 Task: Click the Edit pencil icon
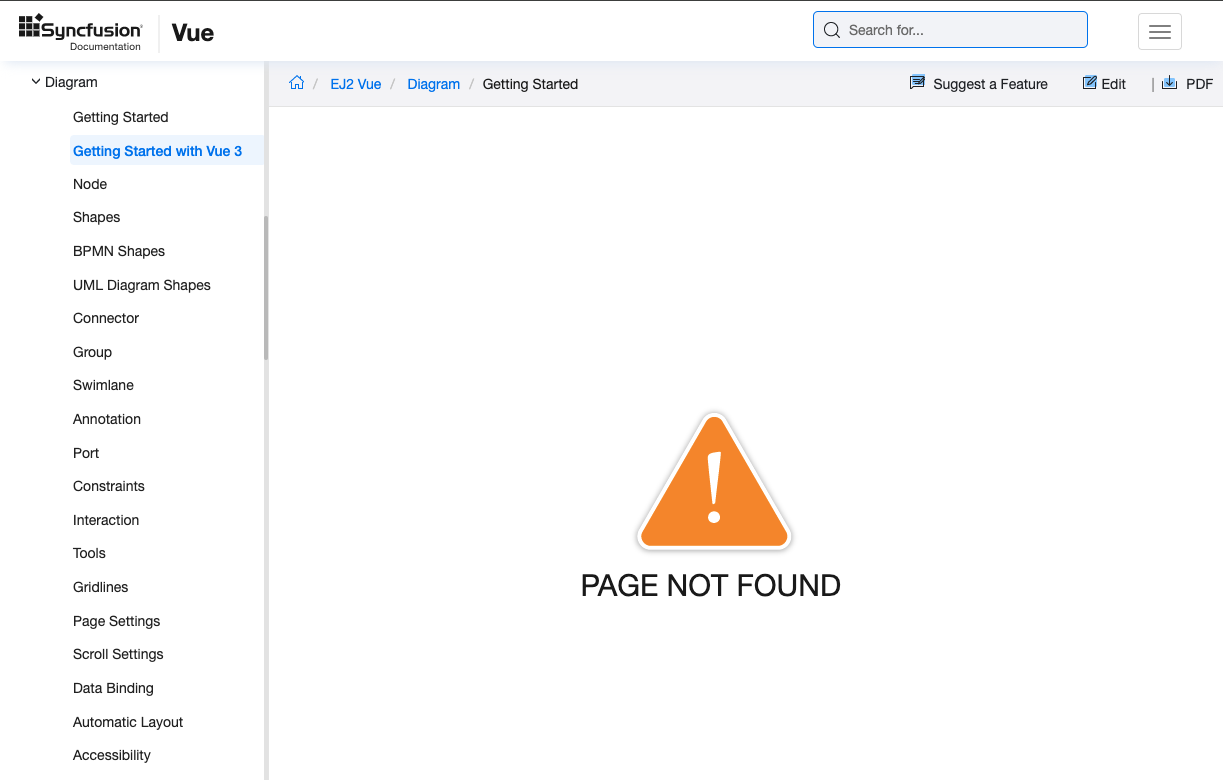coord(1089,83)
